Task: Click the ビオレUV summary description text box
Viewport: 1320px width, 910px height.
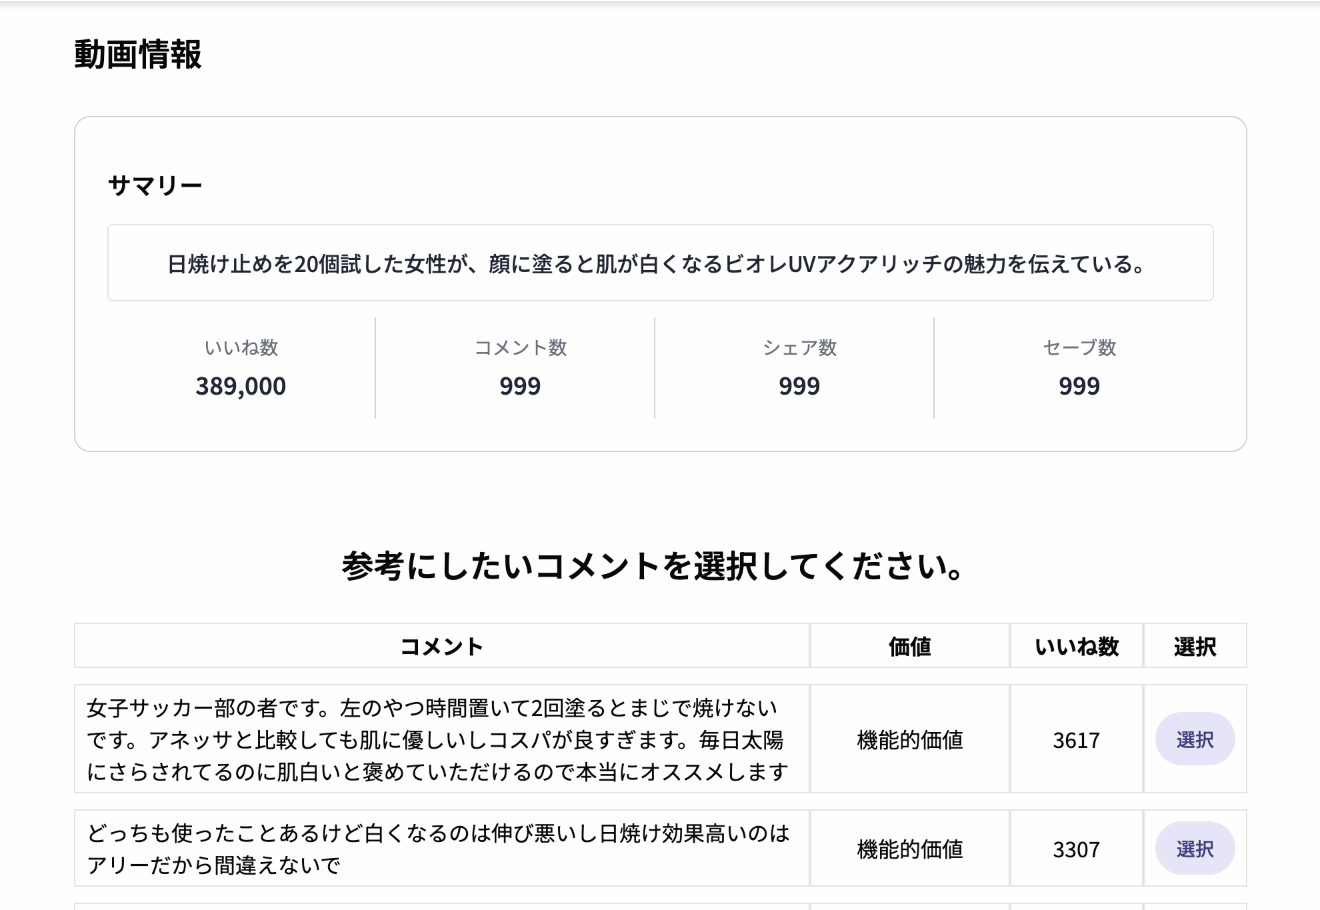Action: pyautogui.click(x=660, y=263)
